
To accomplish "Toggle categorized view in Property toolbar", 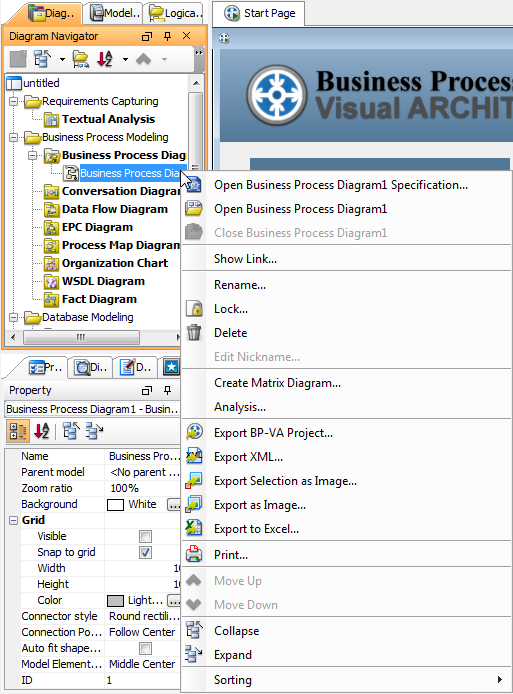I will 18,431.
